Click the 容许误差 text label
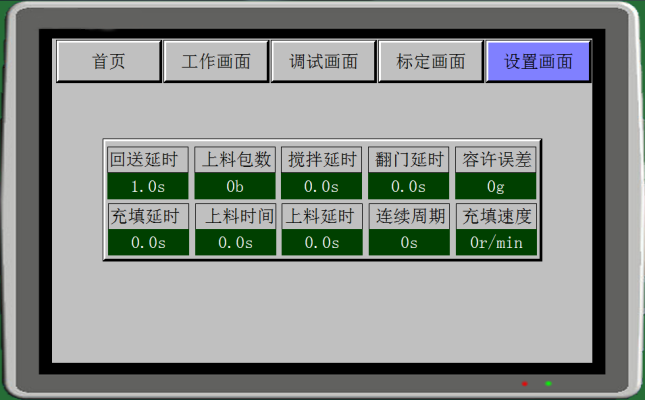This screenshot has height=400, width=645. pos(496,159)
